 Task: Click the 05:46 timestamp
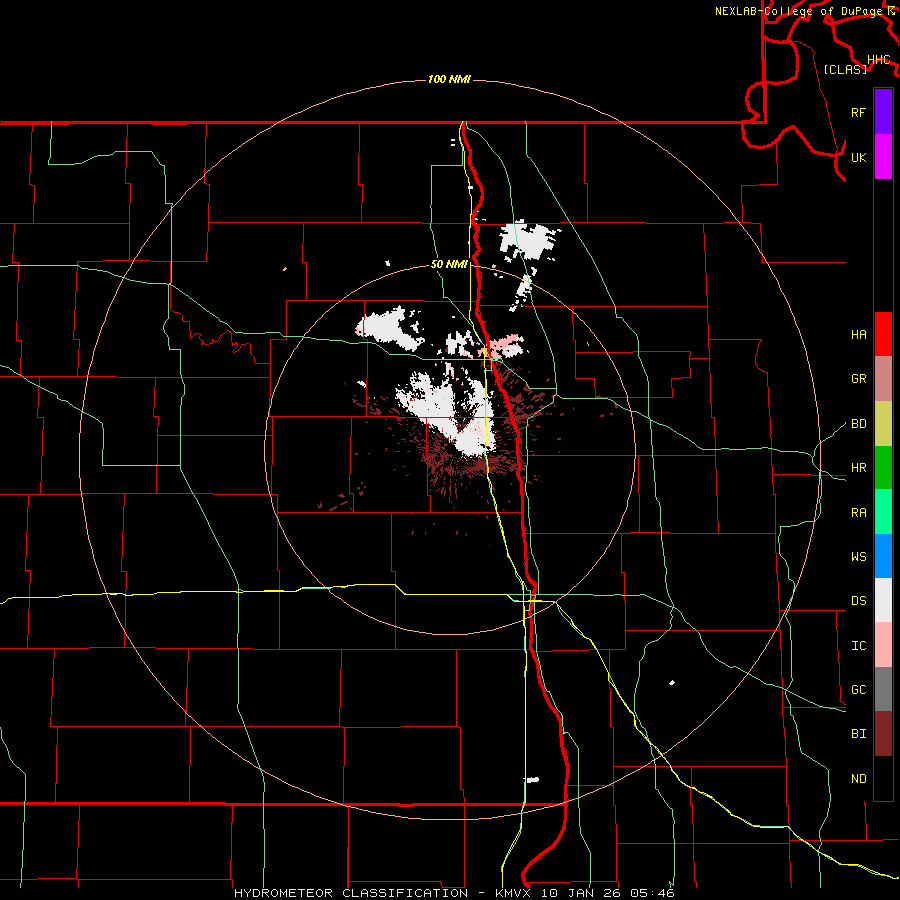[x=652, y=893]
